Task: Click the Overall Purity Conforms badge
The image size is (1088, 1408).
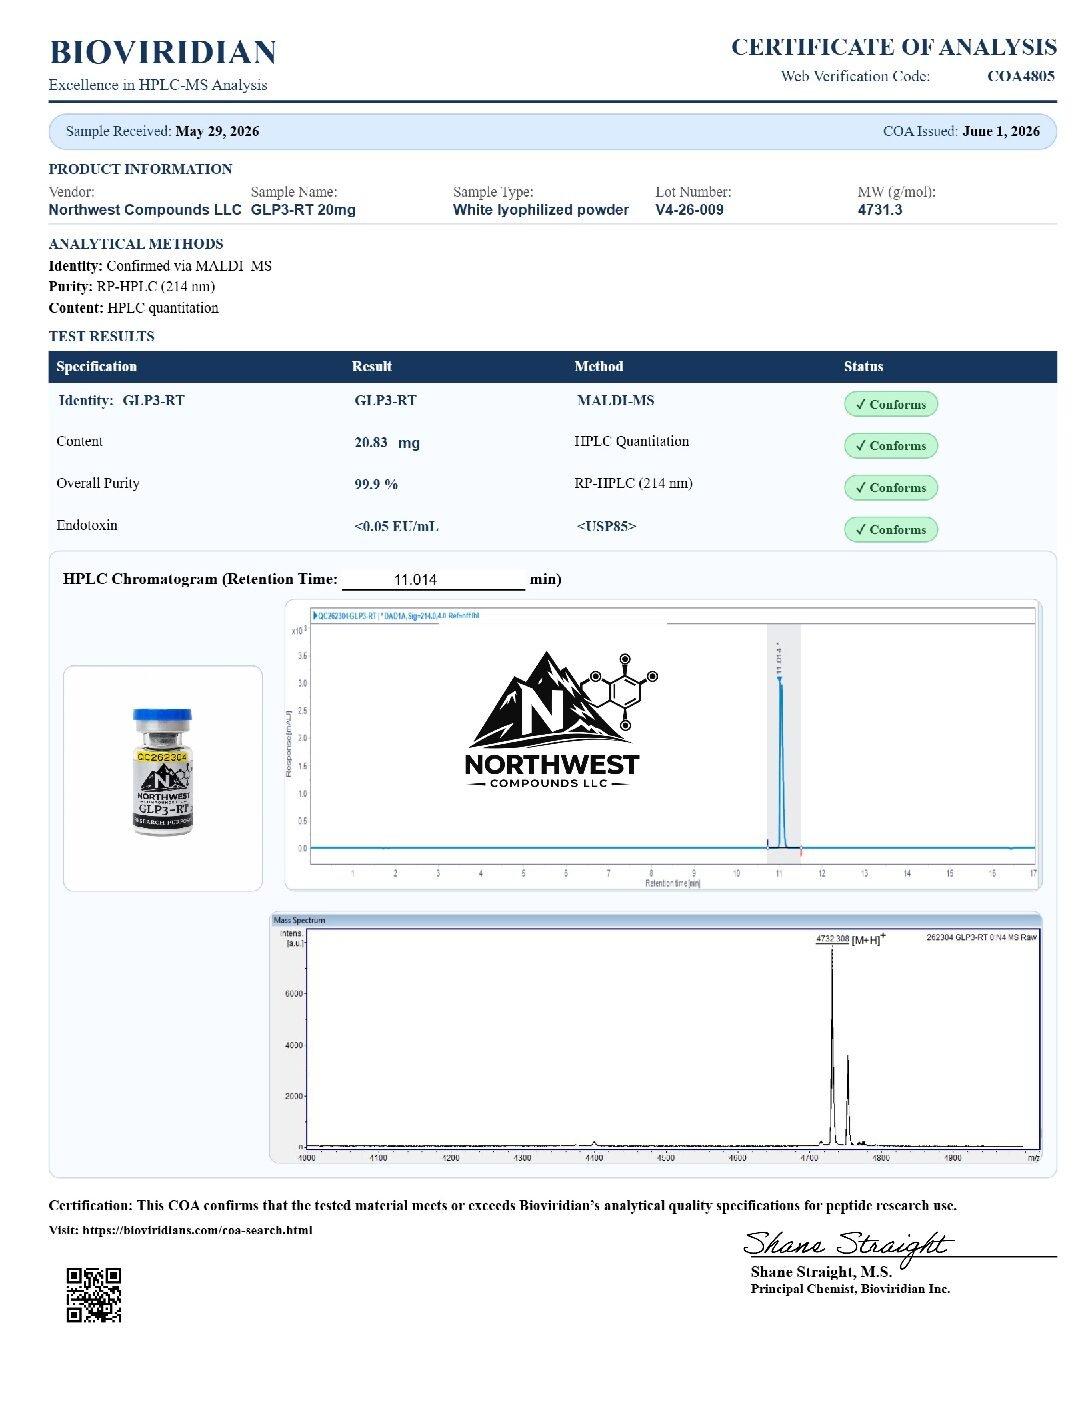Action: [x=890, y=488]
